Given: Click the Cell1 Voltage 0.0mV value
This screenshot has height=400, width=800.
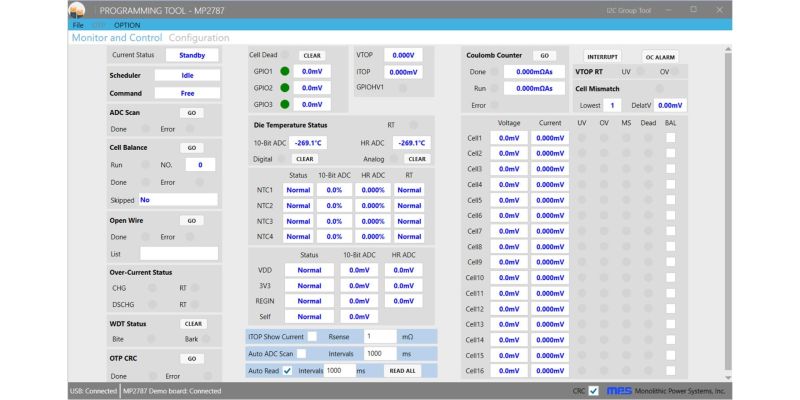Looking at the screenshot, I should point(509,138).
